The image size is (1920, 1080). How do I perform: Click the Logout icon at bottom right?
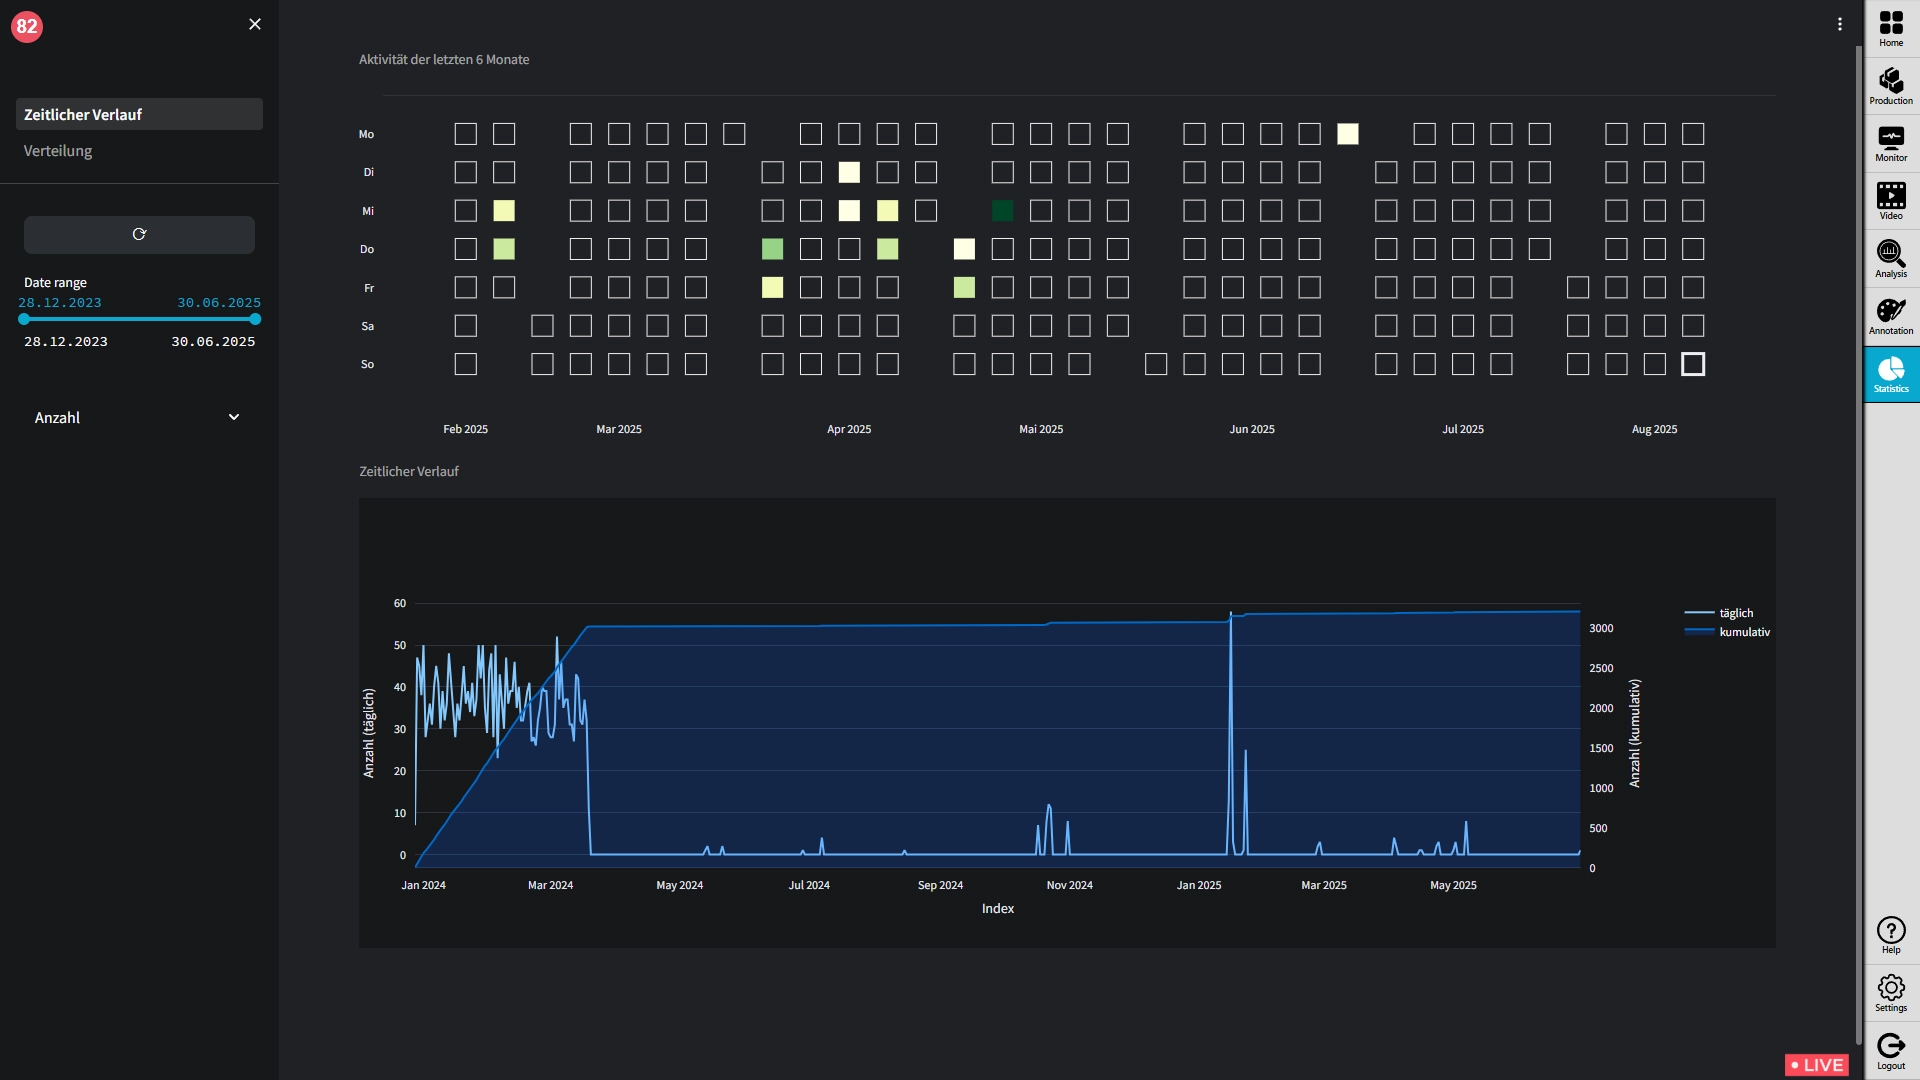click(1891, 1049)
